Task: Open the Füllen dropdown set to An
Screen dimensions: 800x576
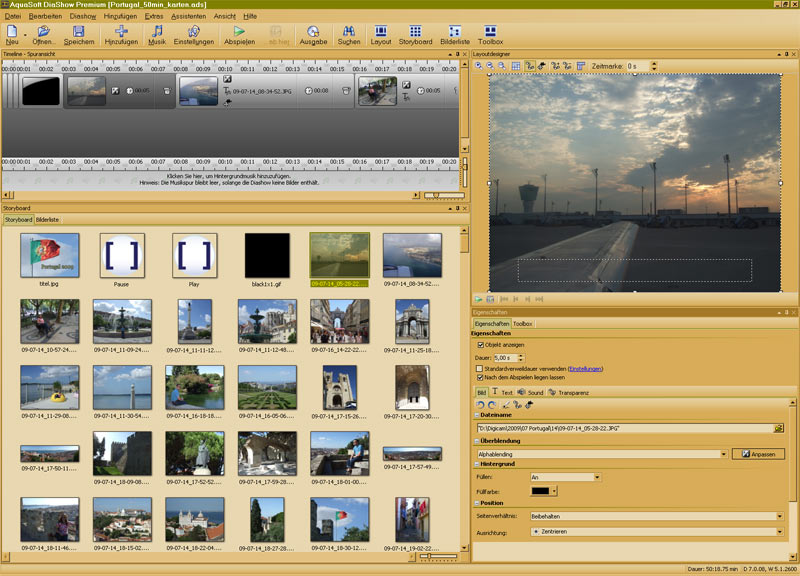Action: click(597, 478)
